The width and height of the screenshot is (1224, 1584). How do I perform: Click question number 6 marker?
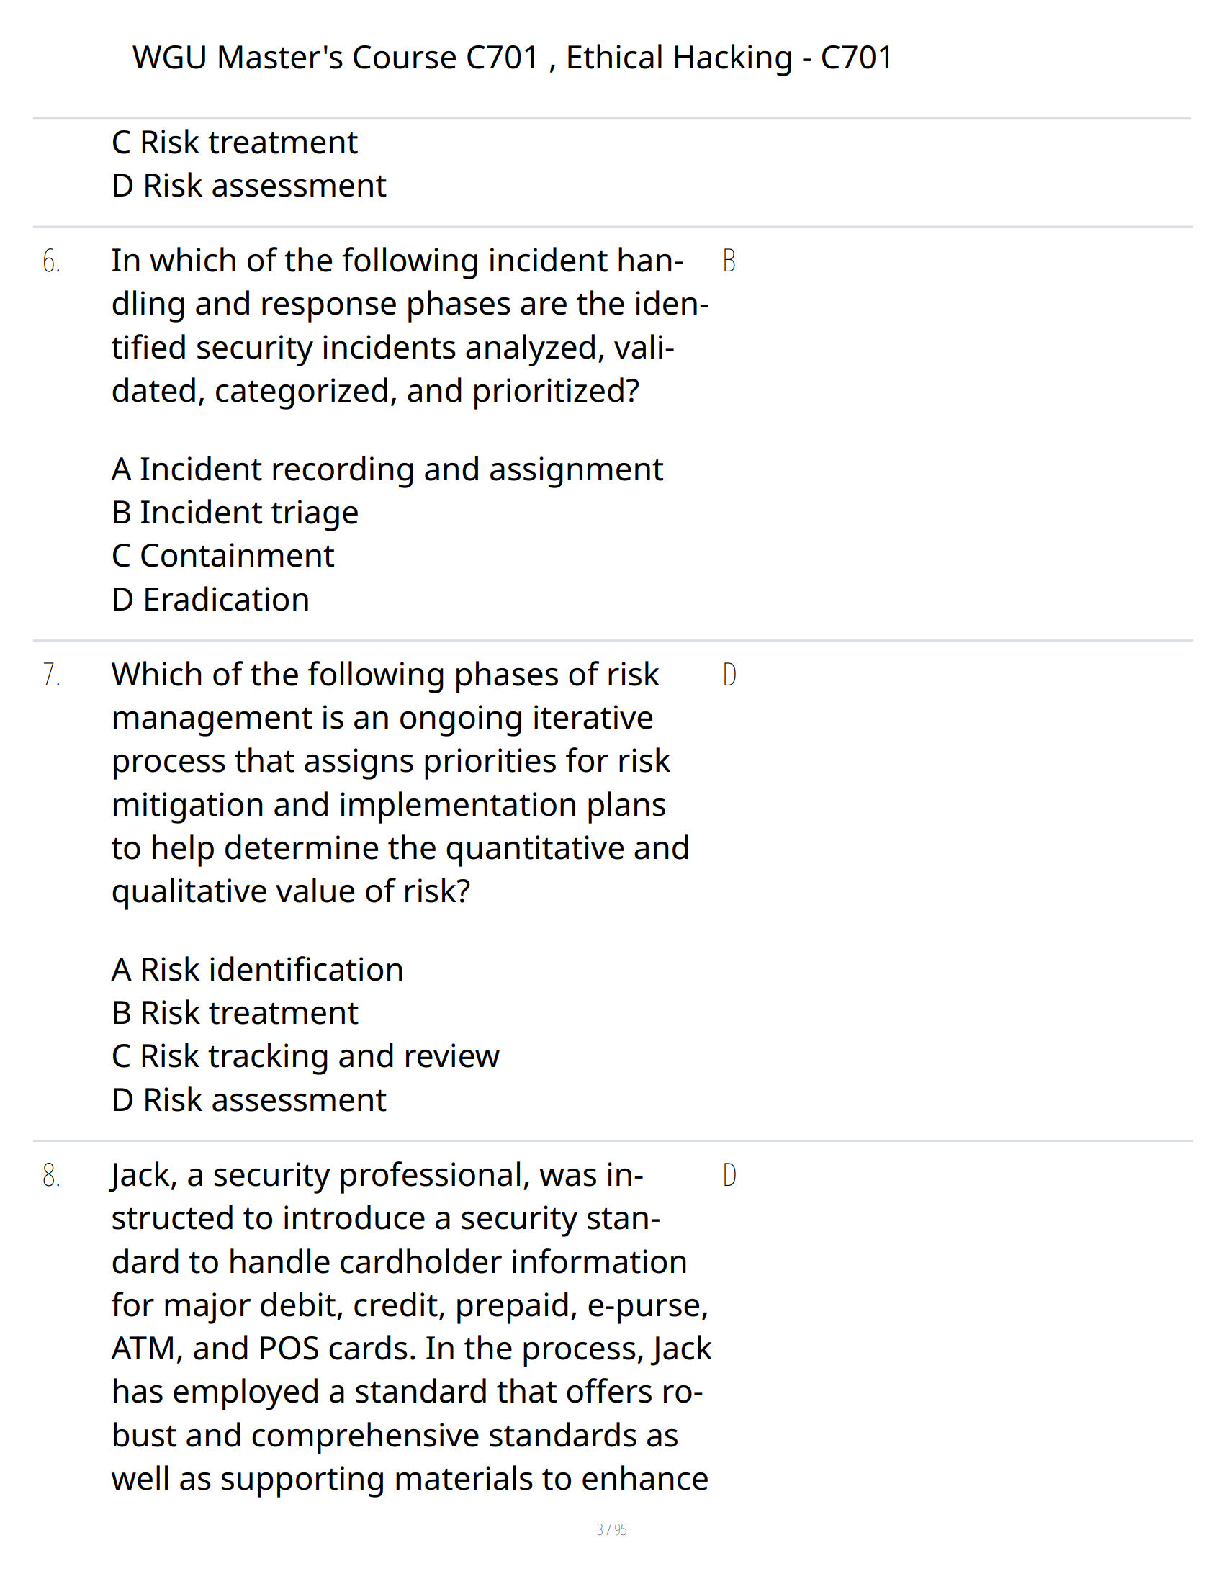click(x=51, y=261)
